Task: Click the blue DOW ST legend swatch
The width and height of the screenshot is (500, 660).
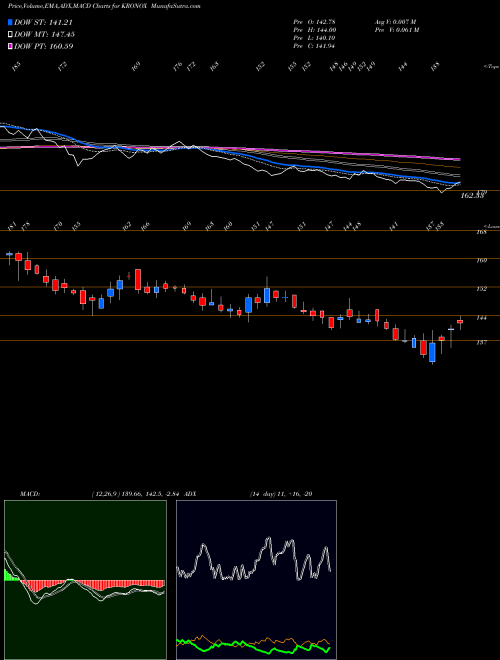Action: coord(10,23)
